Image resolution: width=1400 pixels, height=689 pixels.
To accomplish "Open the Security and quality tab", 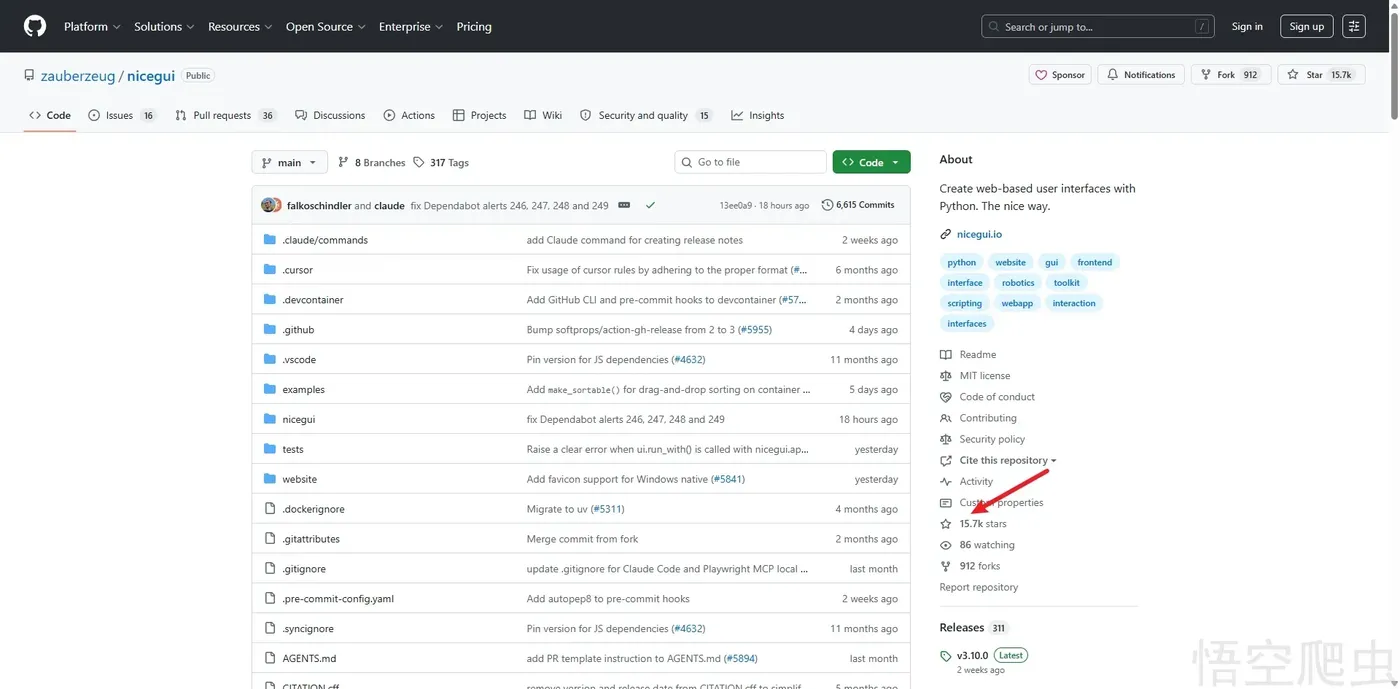I will [x=646, y=116].
